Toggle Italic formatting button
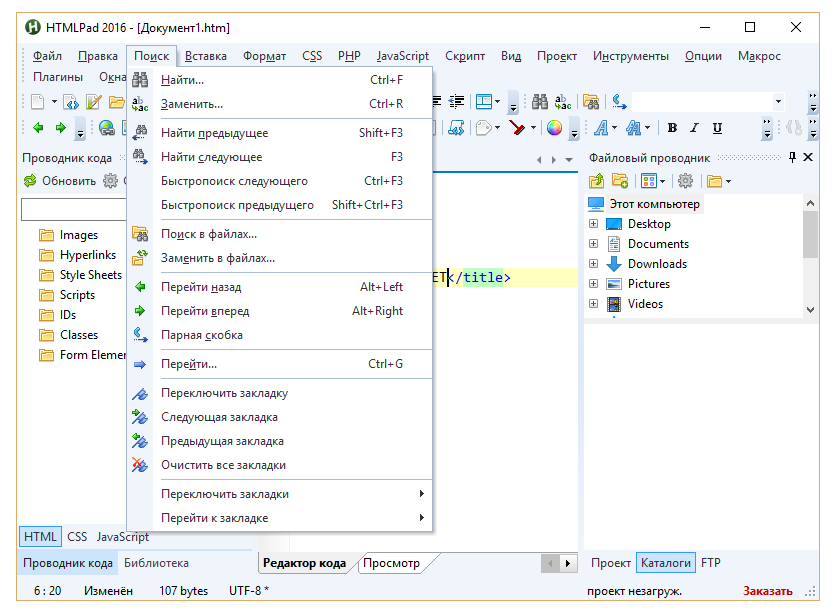This screenshot has width=840, height=615. [x=694, y=128]
